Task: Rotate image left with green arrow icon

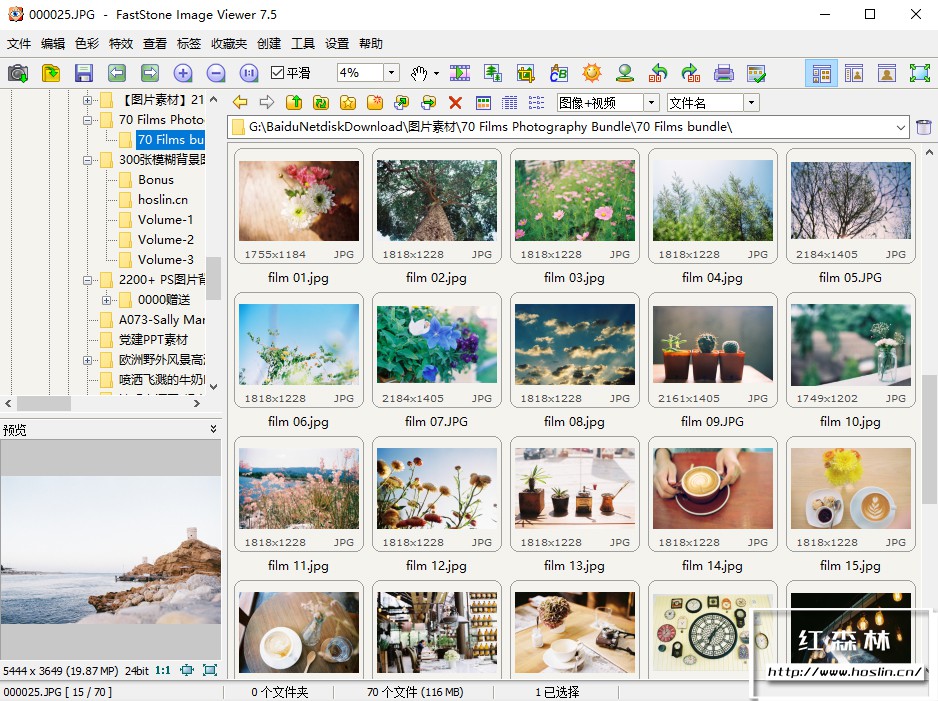Action: click(x=658, y=73)
